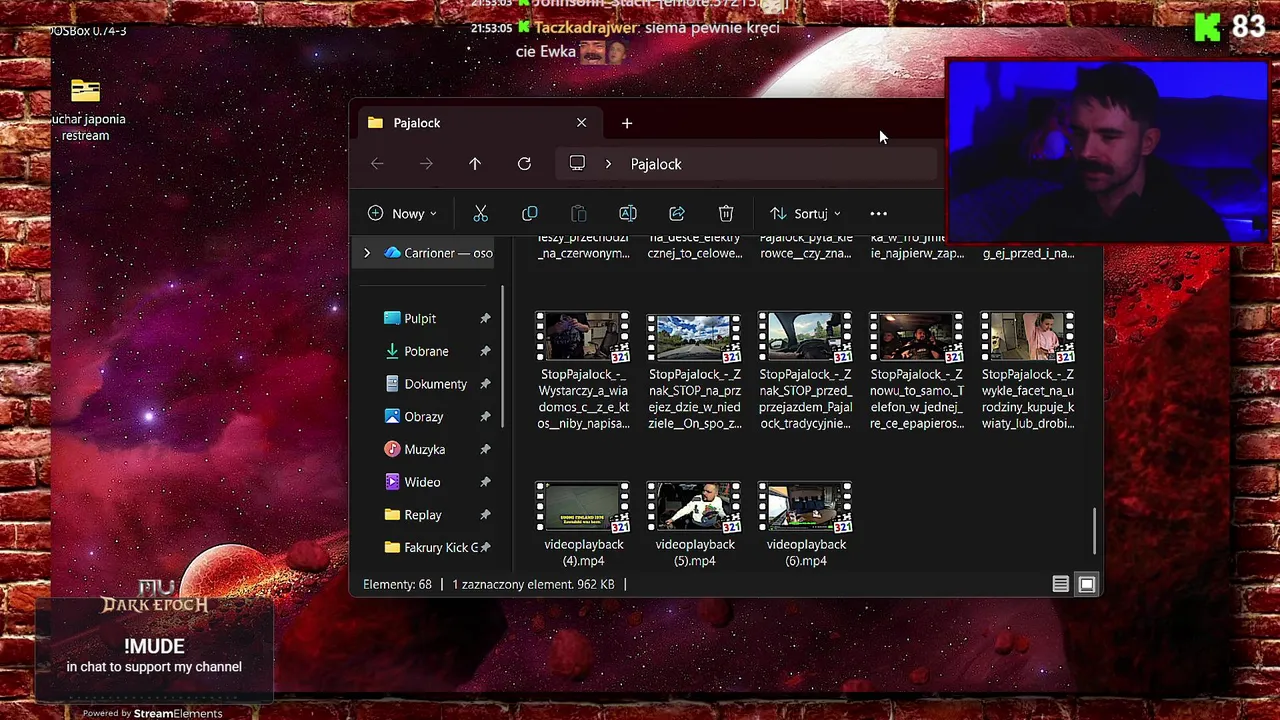Open Obrazy in the sidebar
The height and width of the screenshot is (720, 1280).
coord(425,416)
